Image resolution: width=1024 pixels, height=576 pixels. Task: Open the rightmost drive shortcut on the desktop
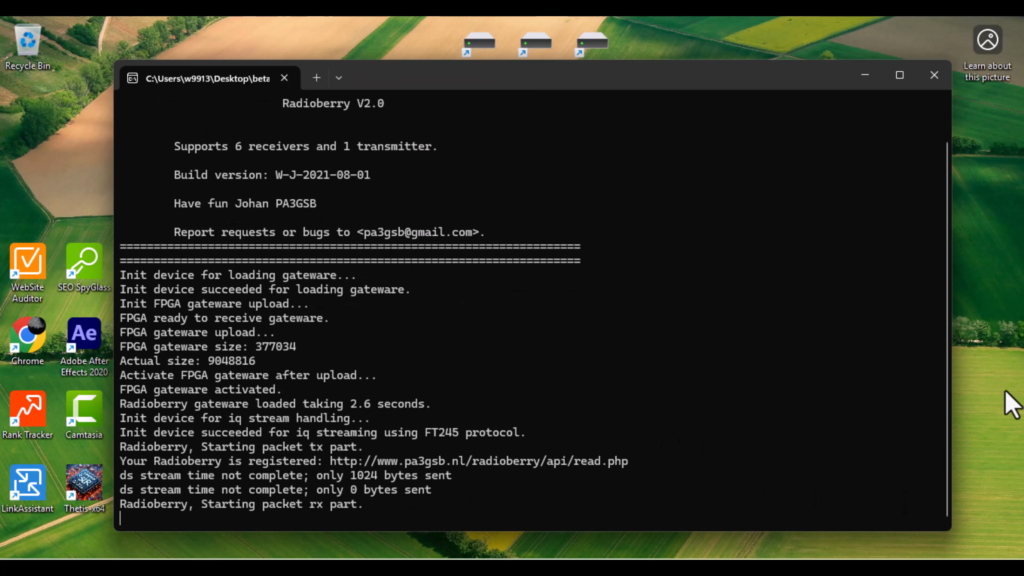[x=590, y=40]
